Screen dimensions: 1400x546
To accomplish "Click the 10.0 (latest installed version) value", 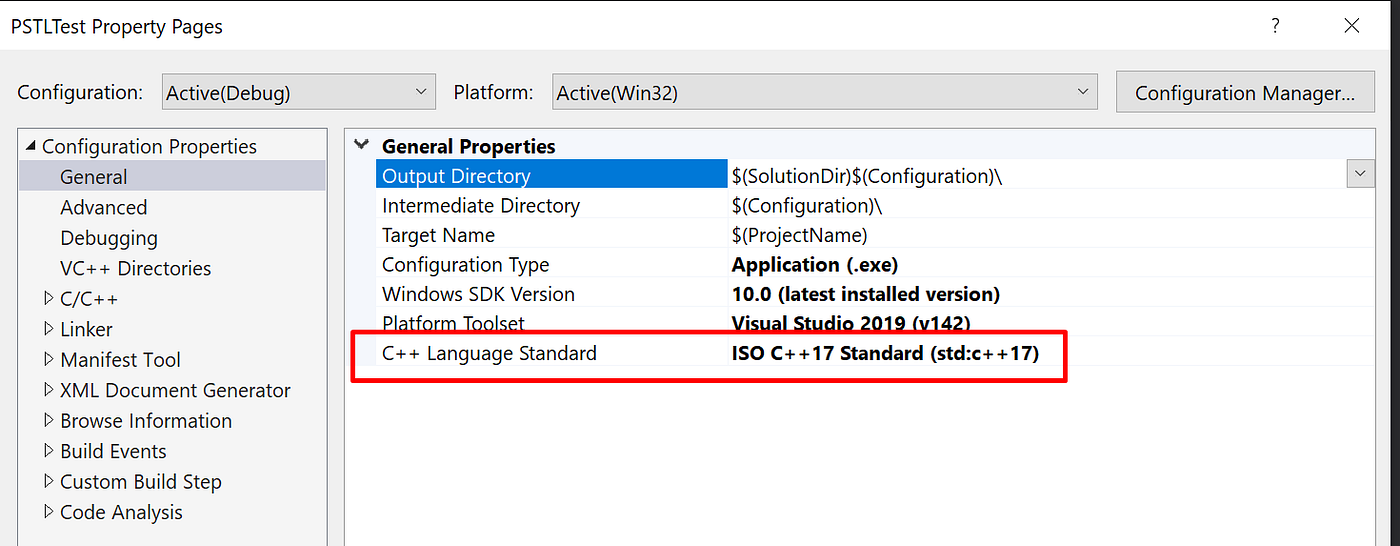I will click(x=866, y=294).
